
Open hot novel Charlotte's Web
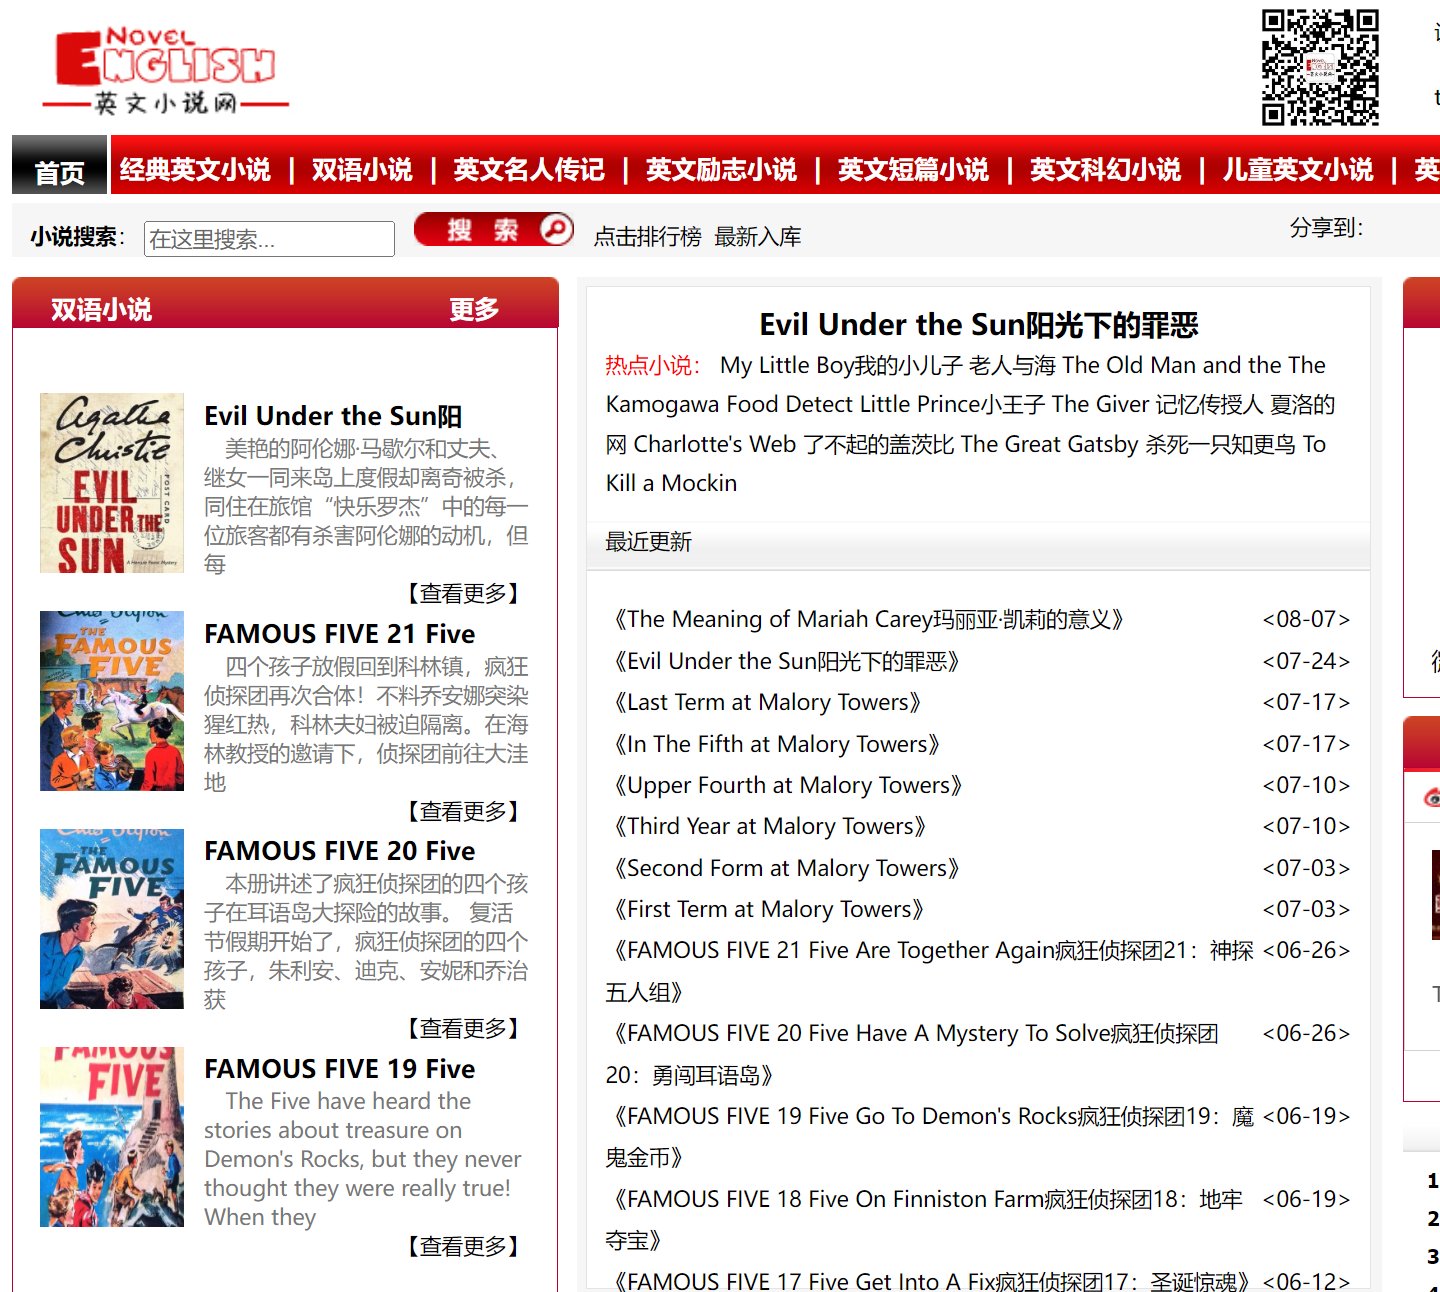tap(715, 444)
